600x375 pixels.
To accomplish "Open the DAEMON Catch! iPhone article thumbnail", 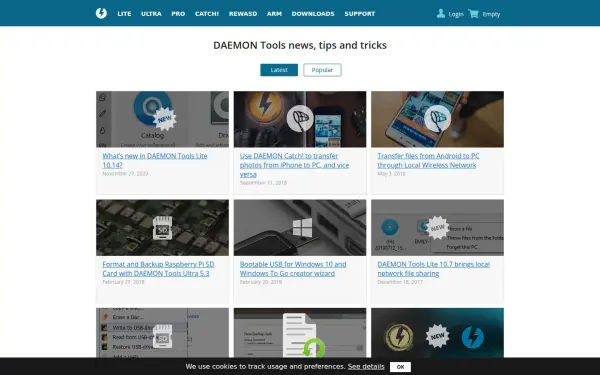I will pos(300,119).
